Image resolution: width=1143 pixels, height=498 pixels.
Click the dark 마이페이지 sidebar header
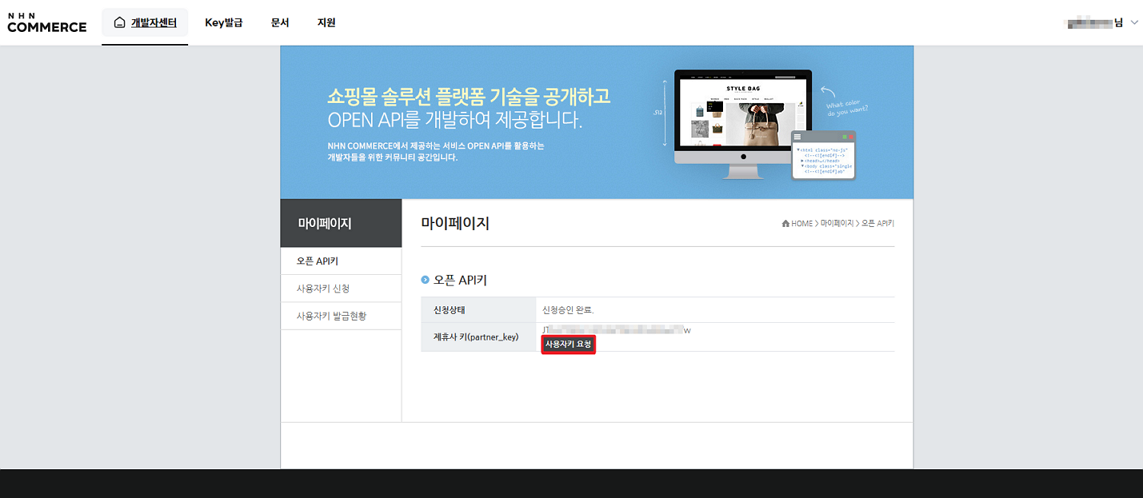tap(341, 223)
